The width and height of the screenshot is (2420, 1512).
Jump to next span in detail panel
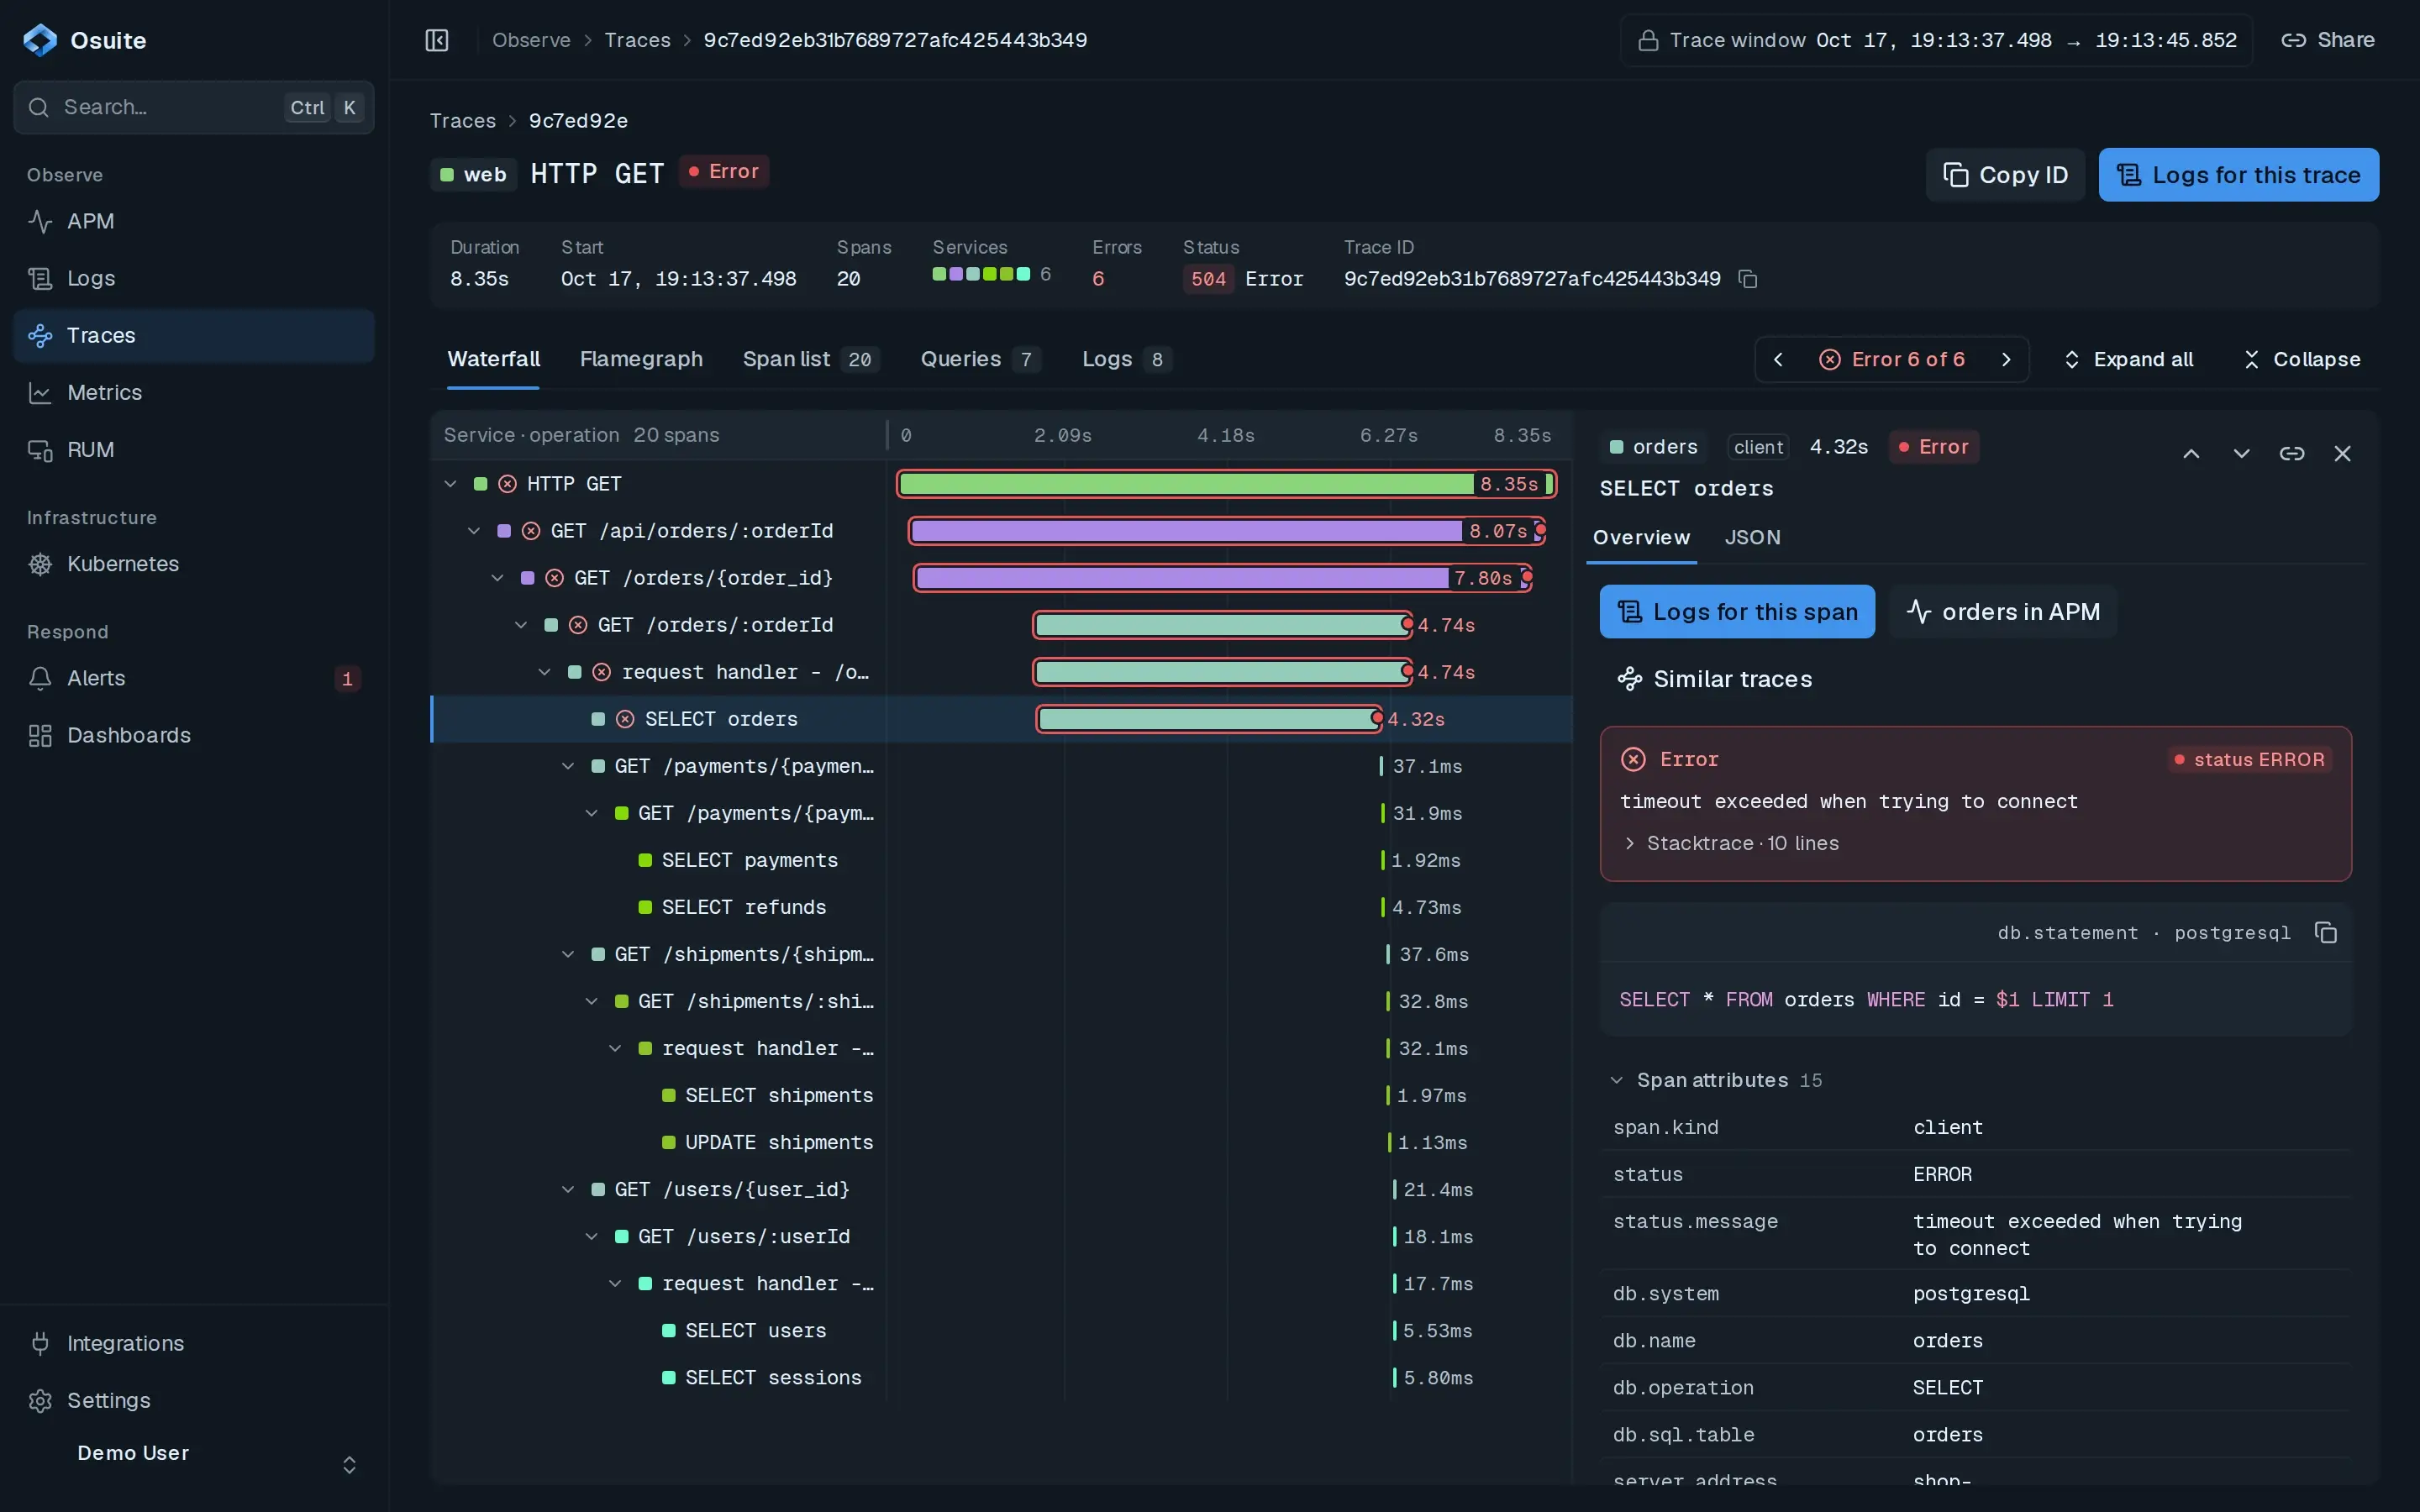click(x=2241, y=454)
